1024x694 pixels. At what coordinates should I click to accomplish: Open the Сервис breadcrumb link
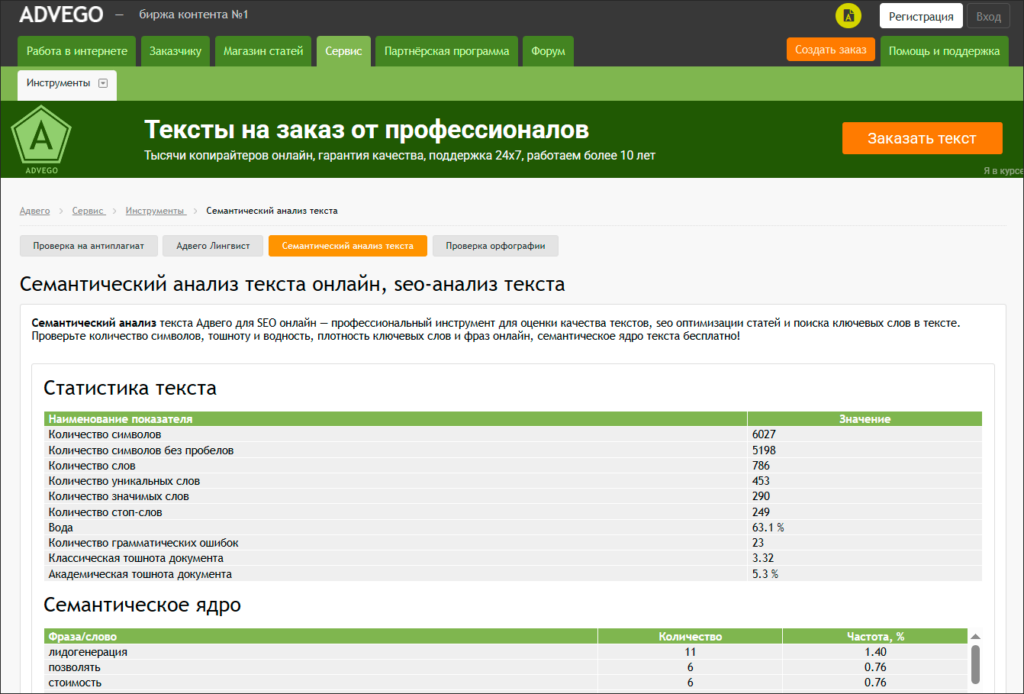(88, 211)
